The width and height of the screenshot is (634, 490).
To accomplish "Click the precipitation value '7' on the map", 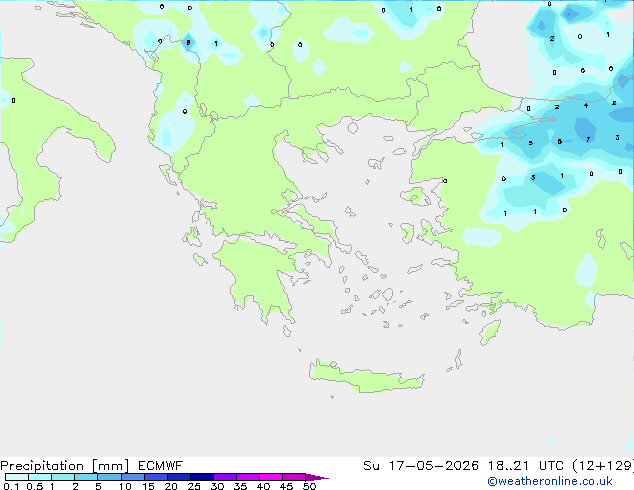I will 588,139.
